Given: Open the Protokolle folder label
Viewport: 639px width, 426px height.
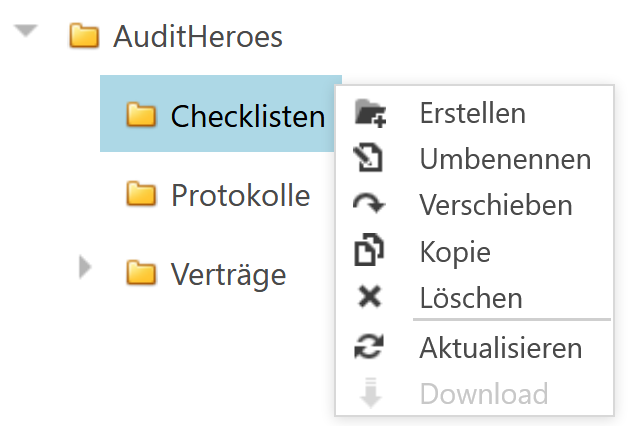Looking at the screenshot, I should click(240, 195).
